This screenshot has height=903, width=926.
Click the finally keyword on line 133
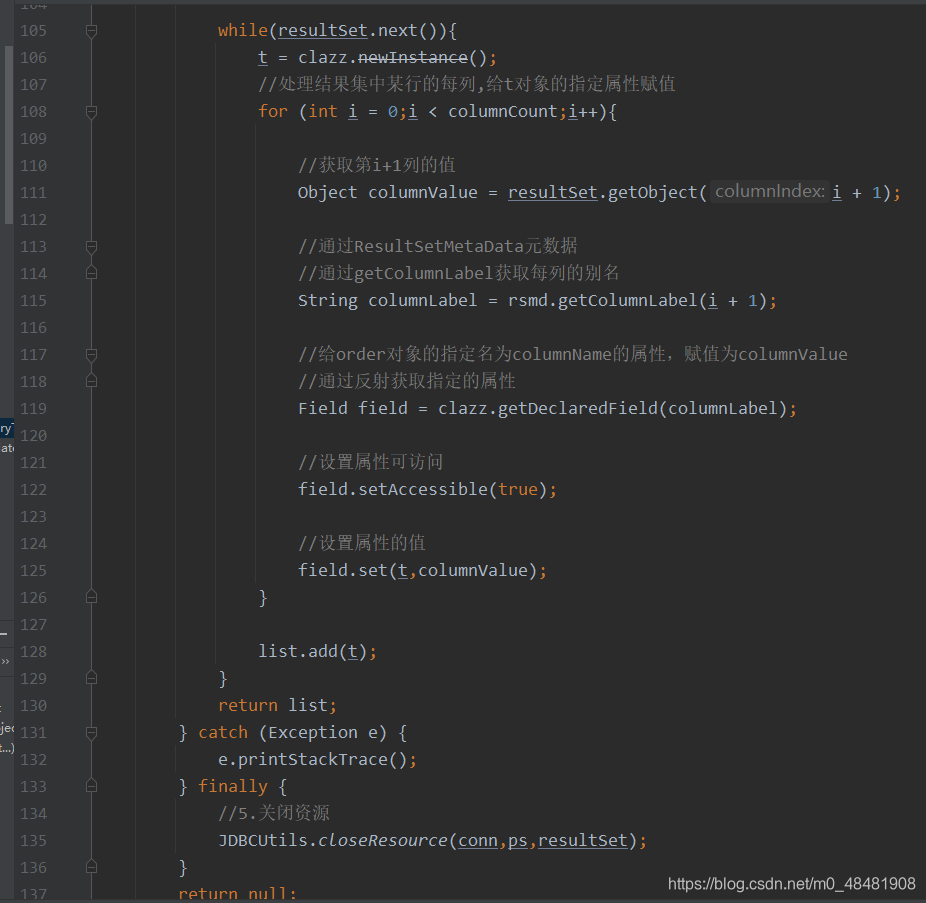(233, 787)
